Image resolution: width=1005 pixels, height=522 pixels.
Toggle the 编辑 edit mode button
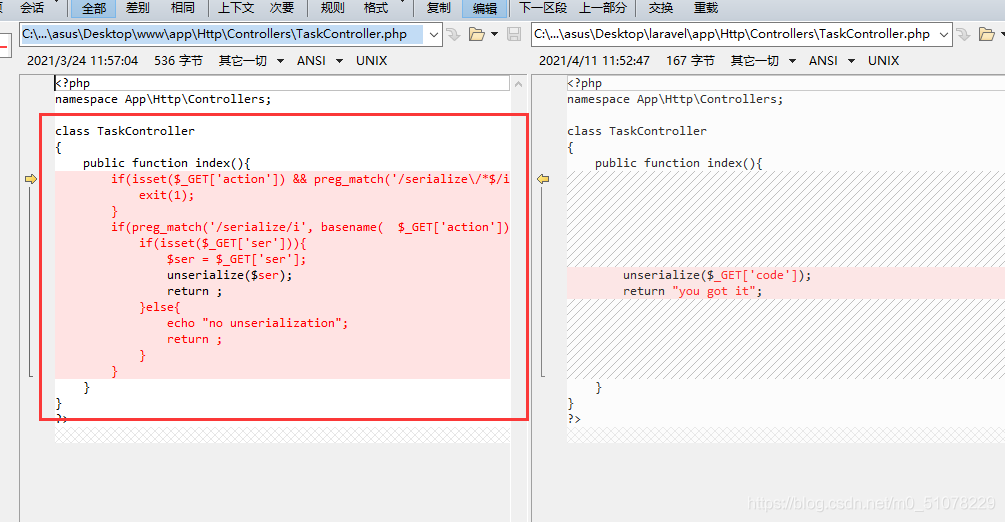click(485, 8)
